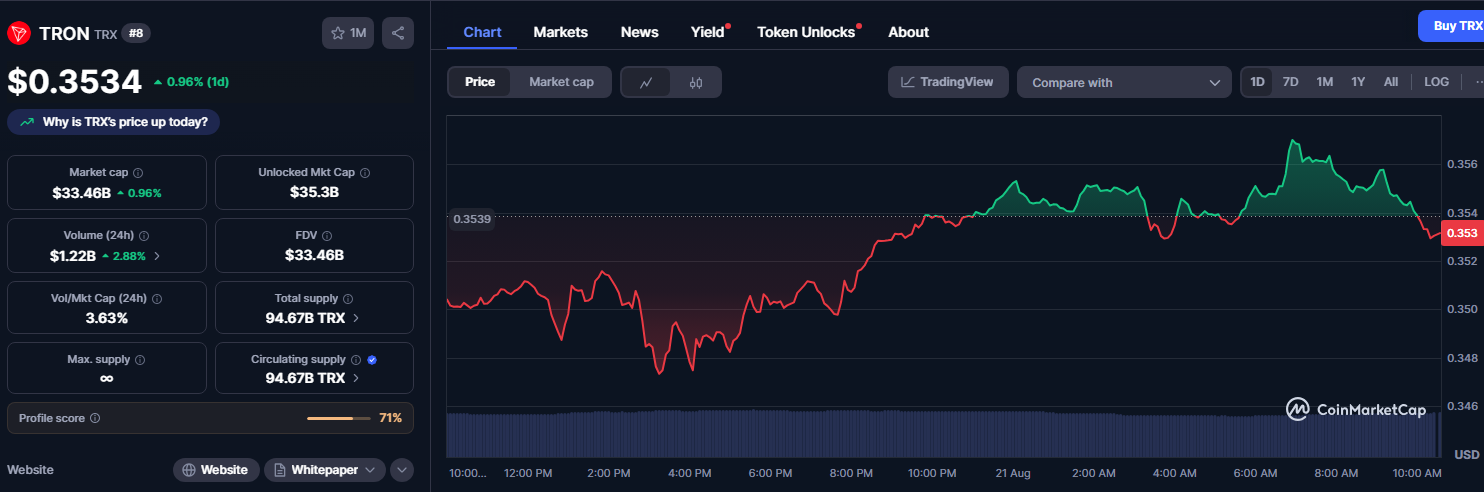Image resolution: width=1484 pixels, height=492 pixels.
Task: Open the About tab
Action: (x=909, y=32)
